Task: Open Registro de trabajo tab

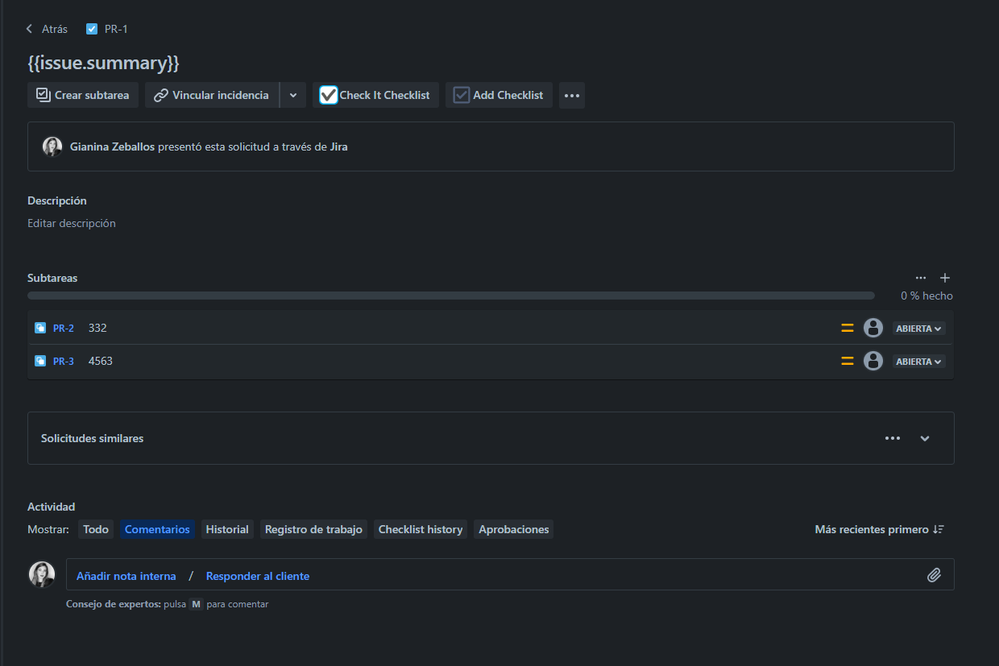Action: (x=313, y=530)
